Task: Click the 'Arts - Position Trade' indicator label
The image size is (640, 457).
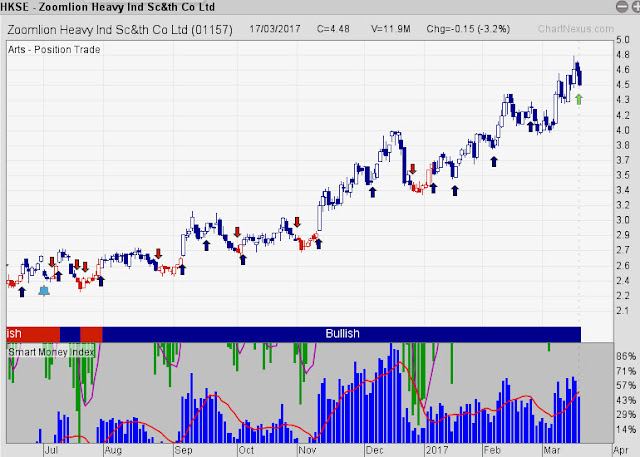Action: click(x=54, y=50)
